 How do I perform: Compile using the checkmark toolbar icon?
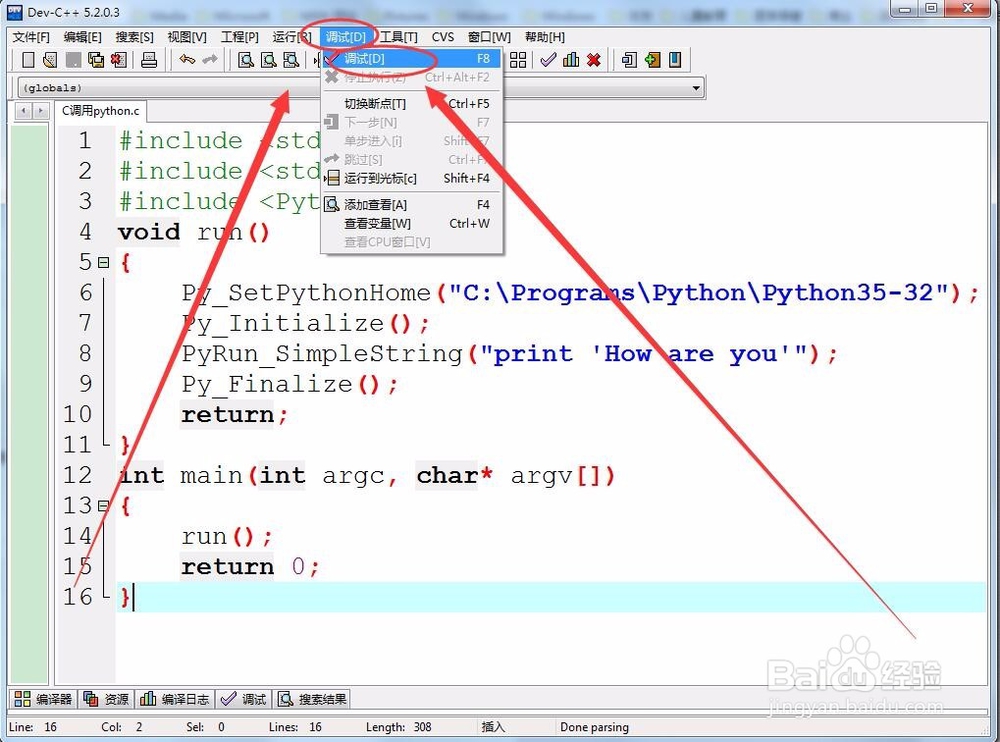click(x=548, y=60)
